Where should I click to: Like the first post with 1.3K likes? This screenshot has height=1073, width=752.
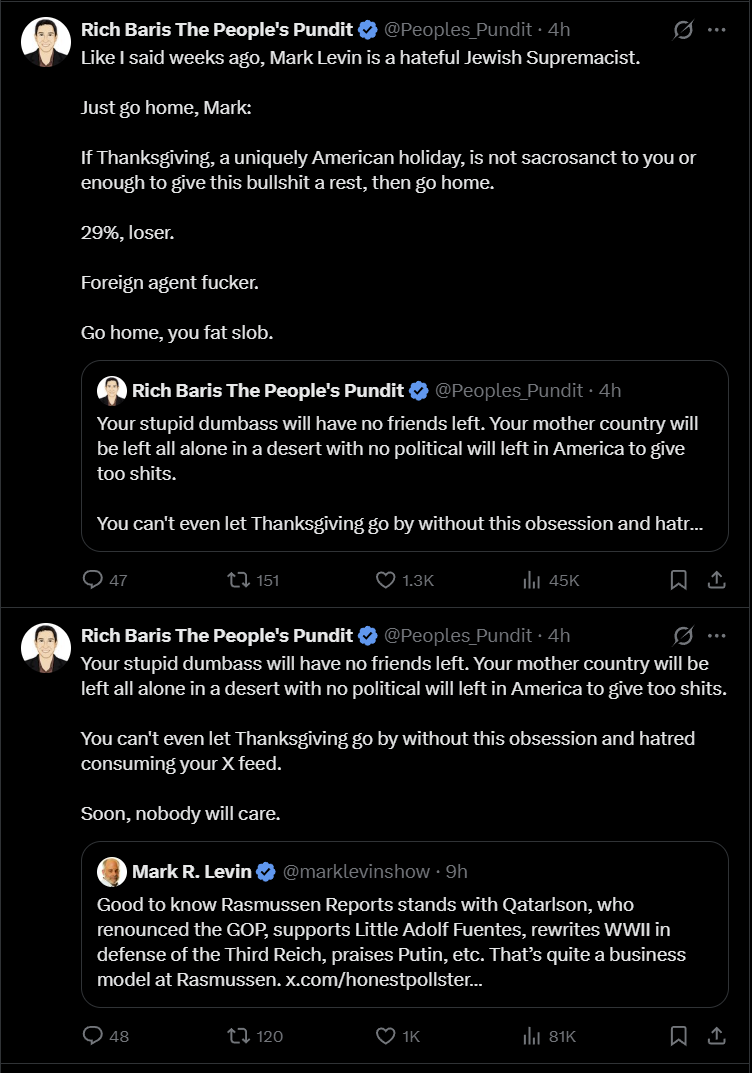[404, 580]
